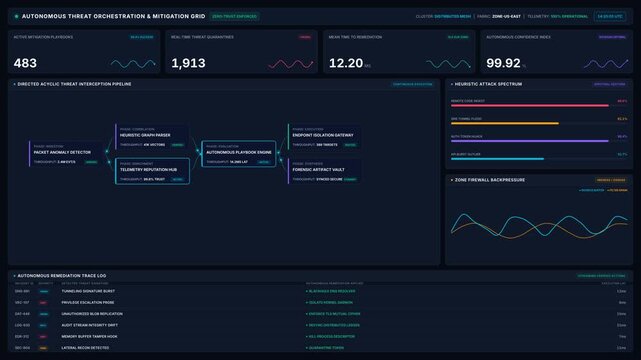Click the orange badge on the Zone Firewall Backpressure header
The image size is (641, 360).
click(611, 180)
